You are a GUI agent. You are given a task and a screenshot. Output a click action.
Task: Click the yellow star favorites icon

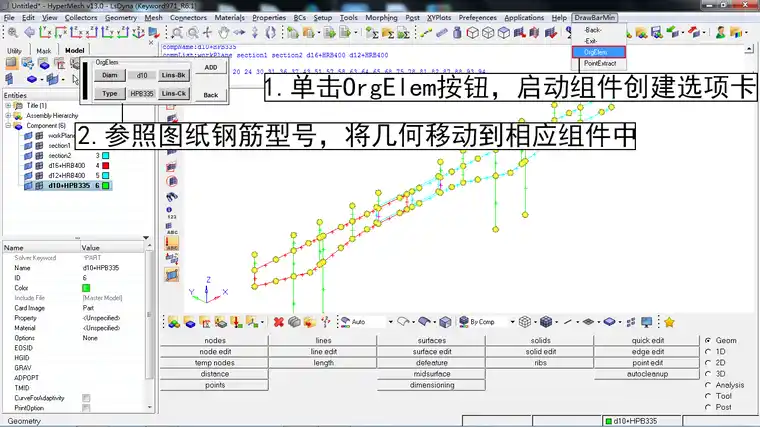[669, 322]
